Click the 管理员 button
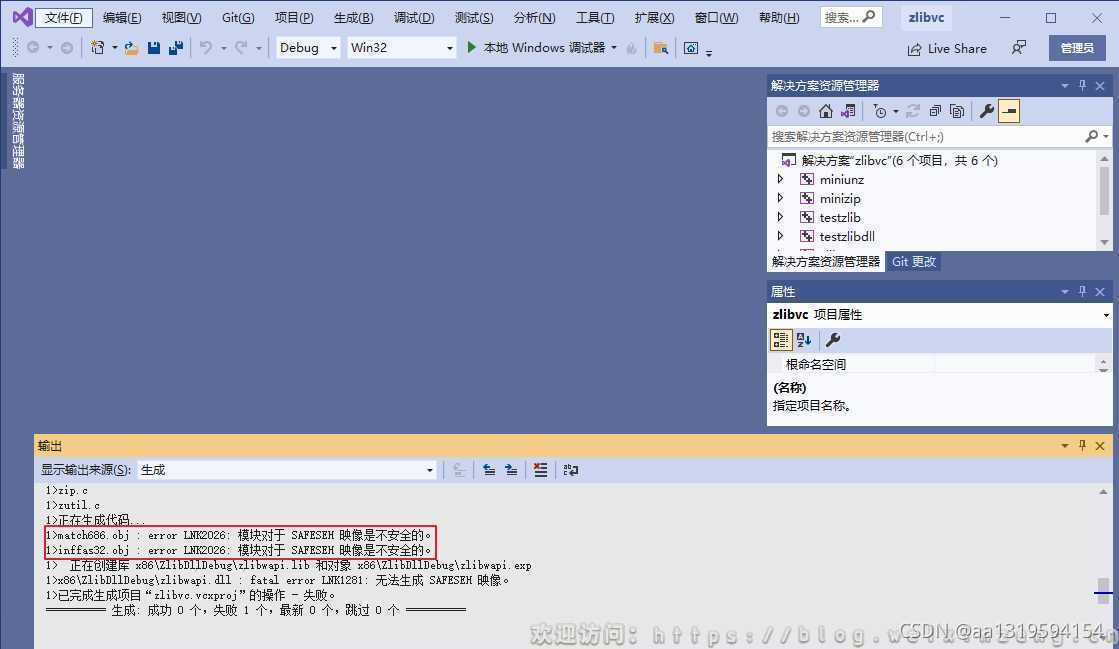Viewport: 1119px width, 649px height. (1077, 48)
